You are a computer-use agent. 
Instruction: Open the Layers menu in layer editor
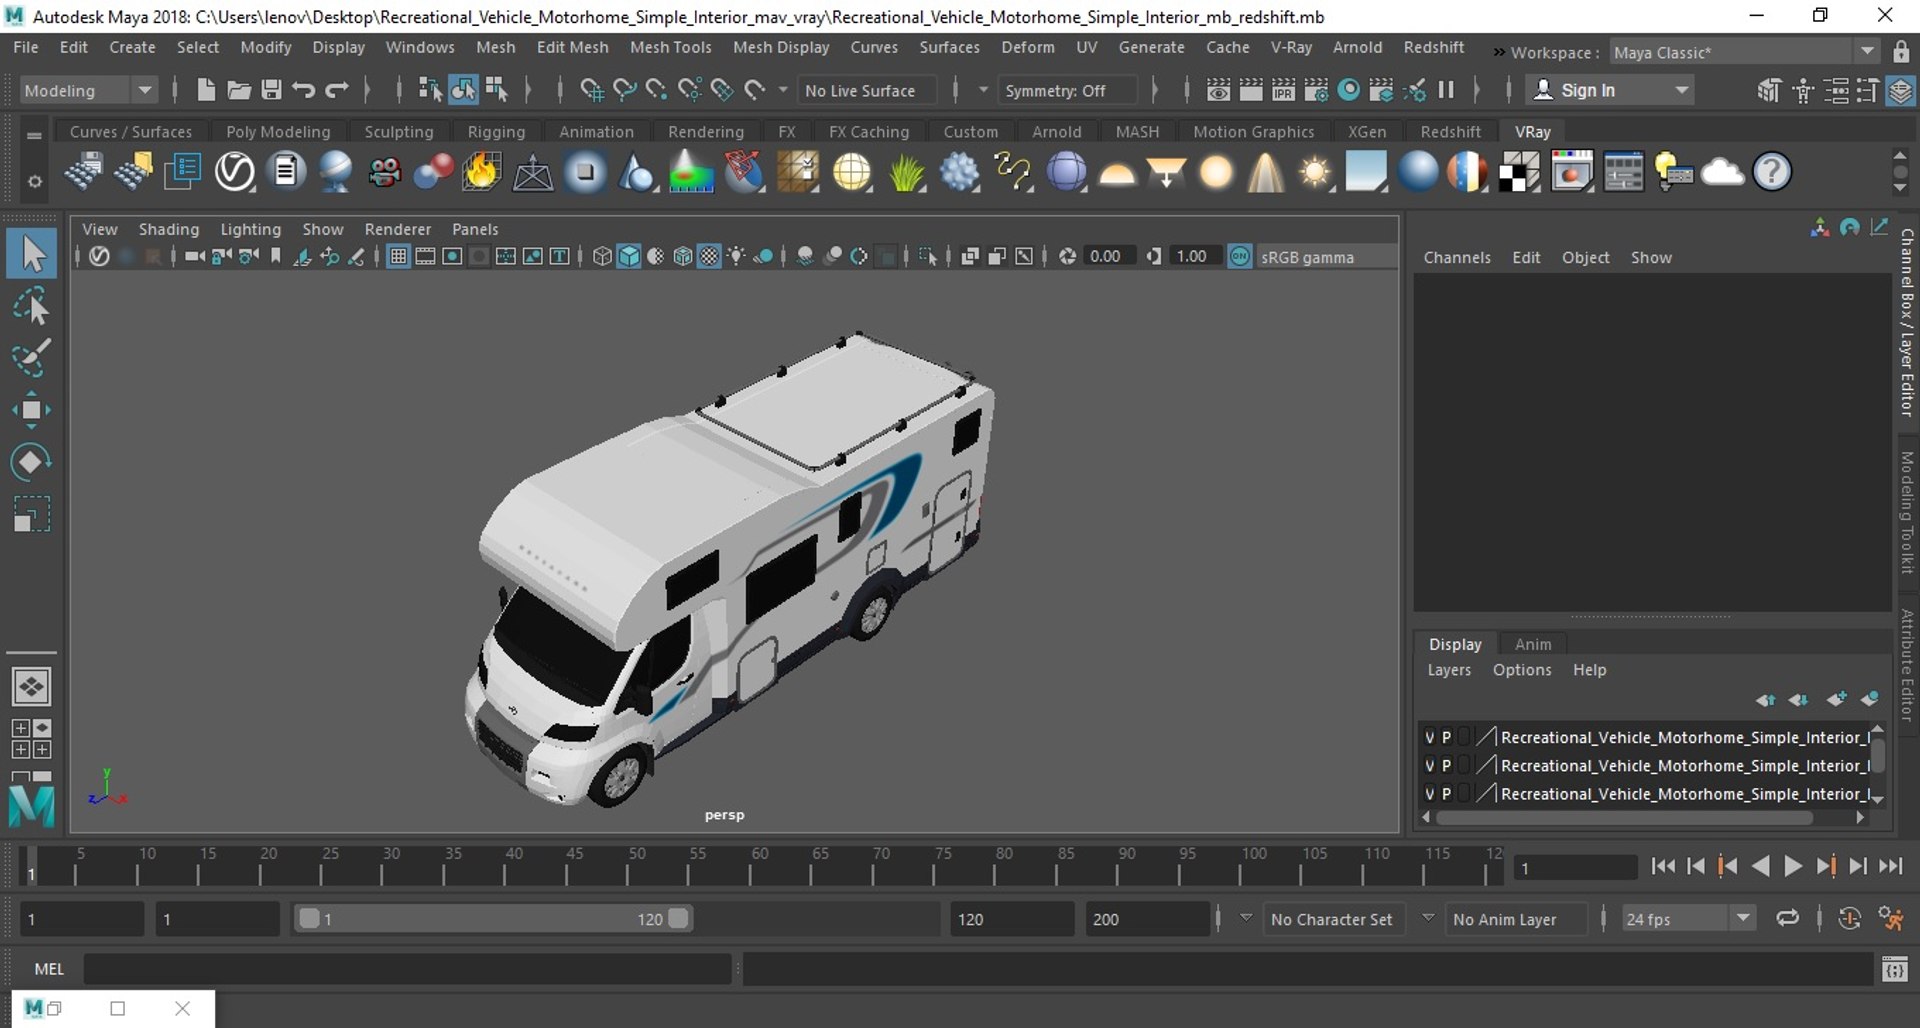pos(1449,670)
